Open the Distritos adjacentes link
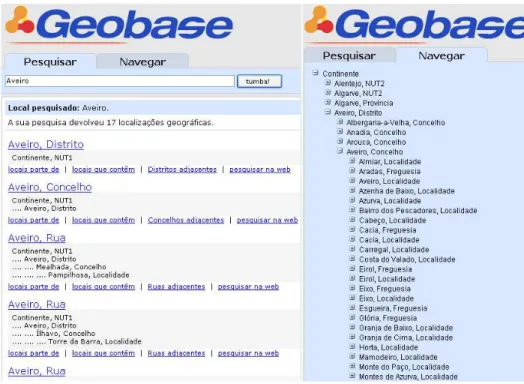Viewport: 524px width, 384px height. 182,169
